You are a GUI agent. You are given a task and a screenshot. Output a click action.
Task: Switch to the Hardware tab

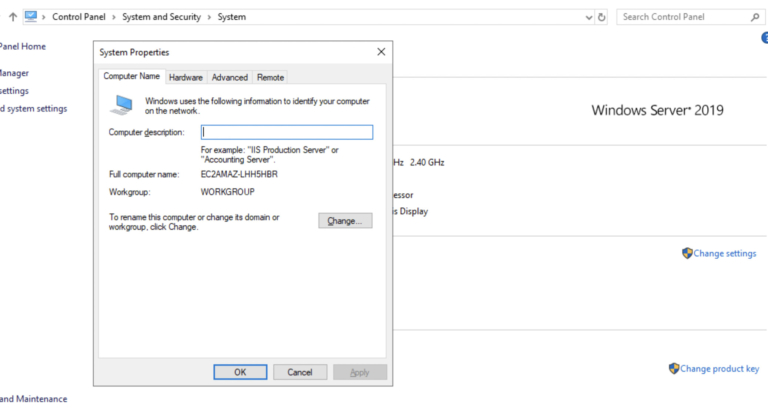pos(185,77)
